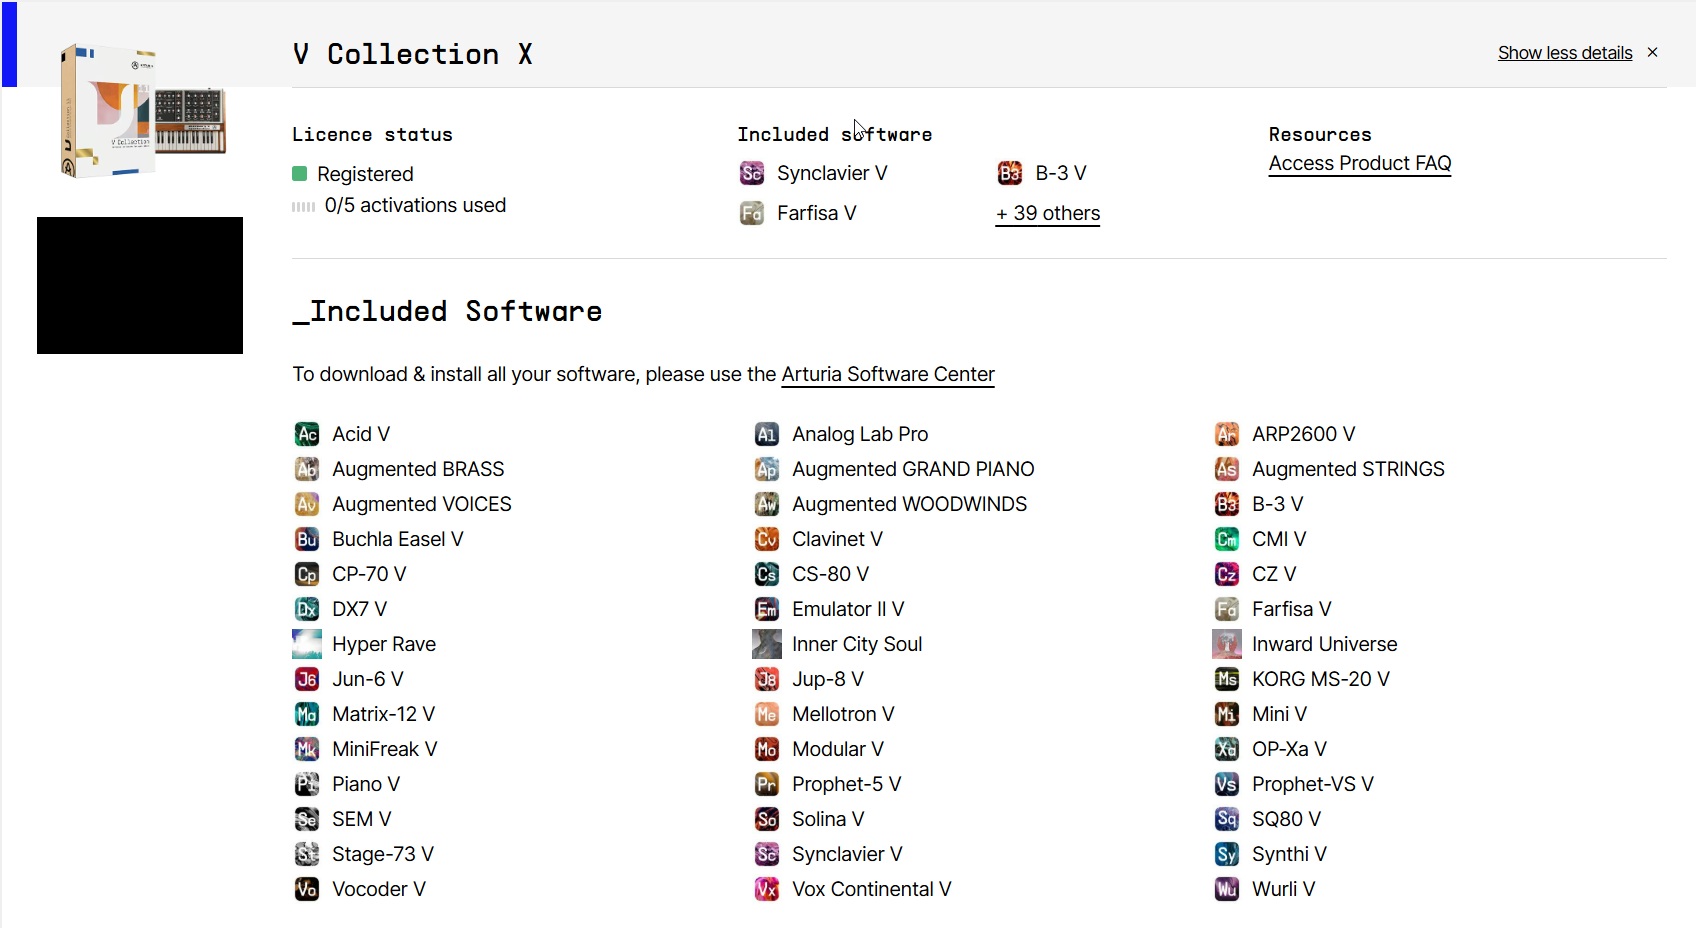Click the CMI V icon
The width and height of the screenshot is (1696, 928).
1227,539
